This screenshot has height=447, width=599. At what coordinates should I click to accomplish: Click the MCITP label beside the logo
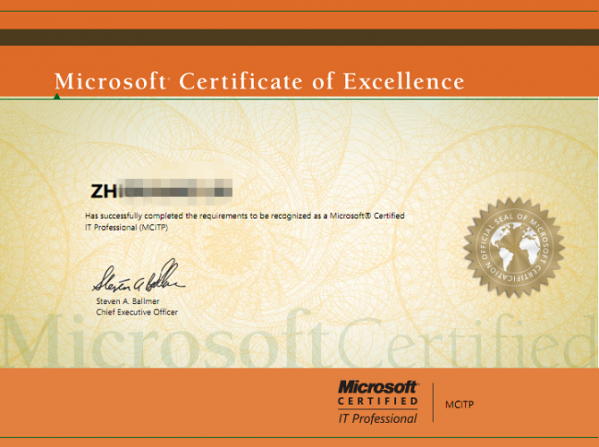[x=460, y=404]
